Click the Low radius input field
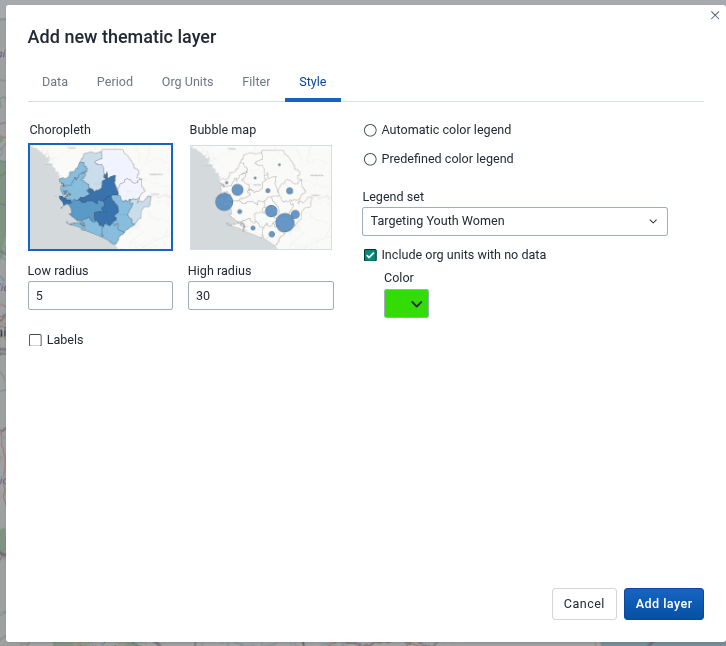 pos(100,296)
